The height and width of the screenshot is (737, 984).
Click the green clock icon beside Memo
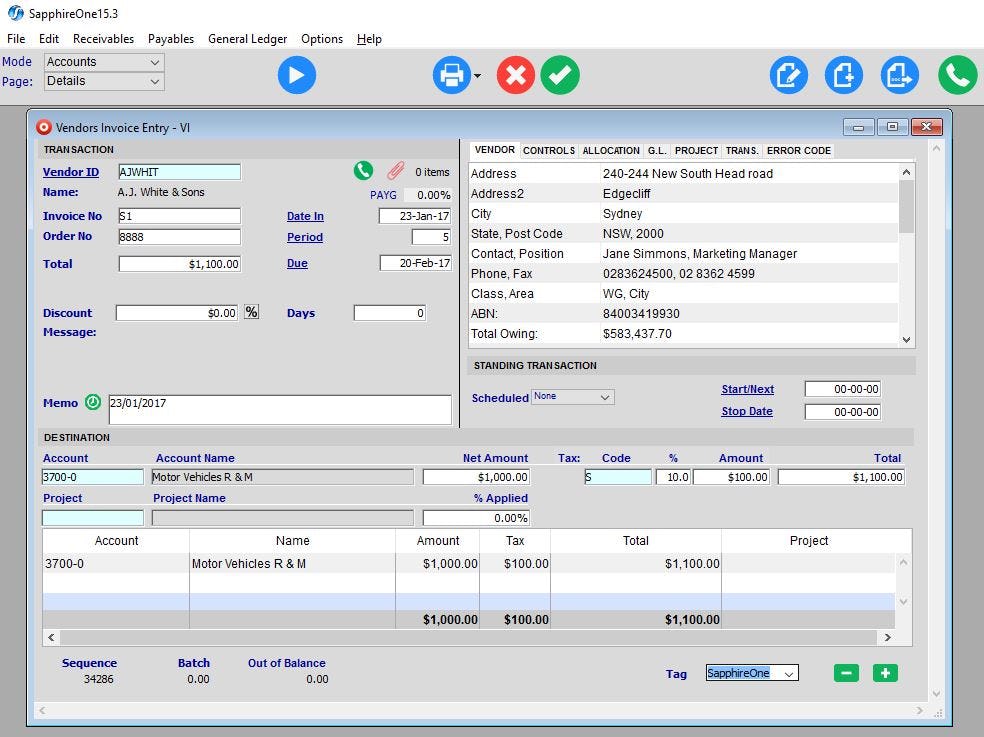click(x=93, y=402)
